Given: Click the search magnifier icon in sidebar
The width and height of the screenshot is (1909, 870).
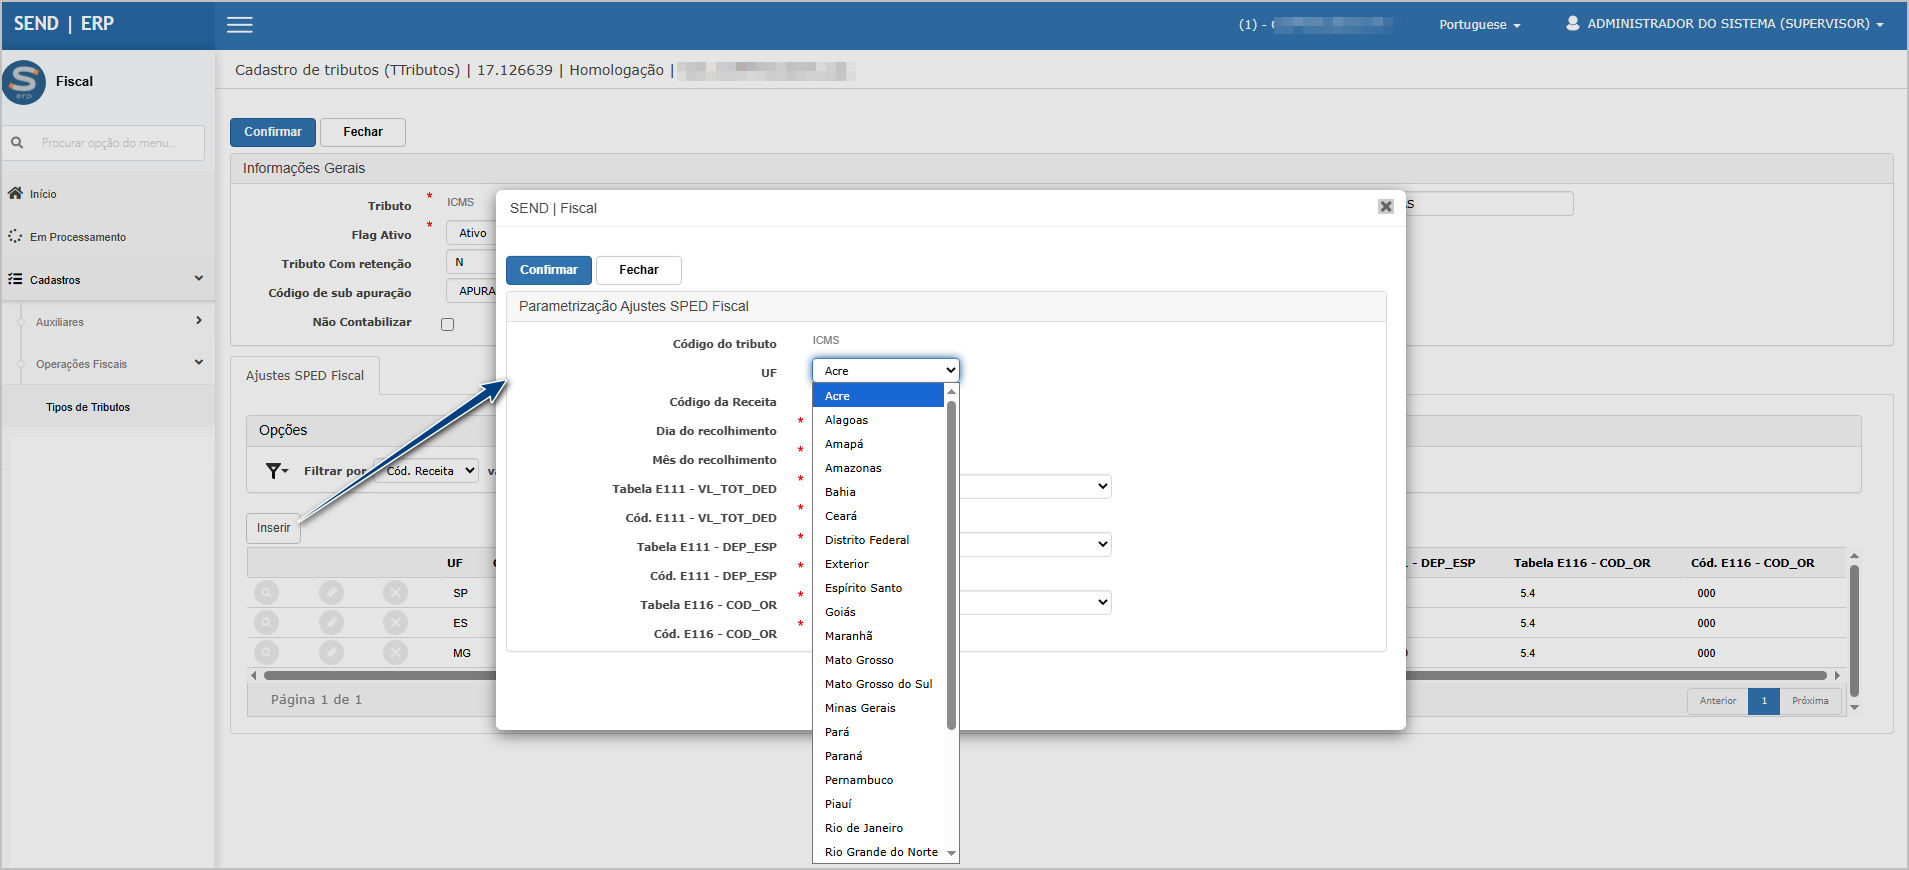Looking at the screenshot, I should click(x=17, y=143).
